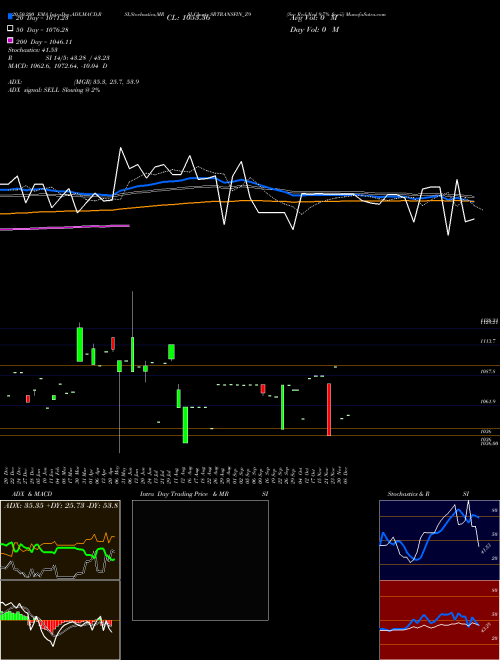Click the 'Avg Vol: 0 M' text
The width and height of the screenshot is (500, 660).
tap(314, 18)
